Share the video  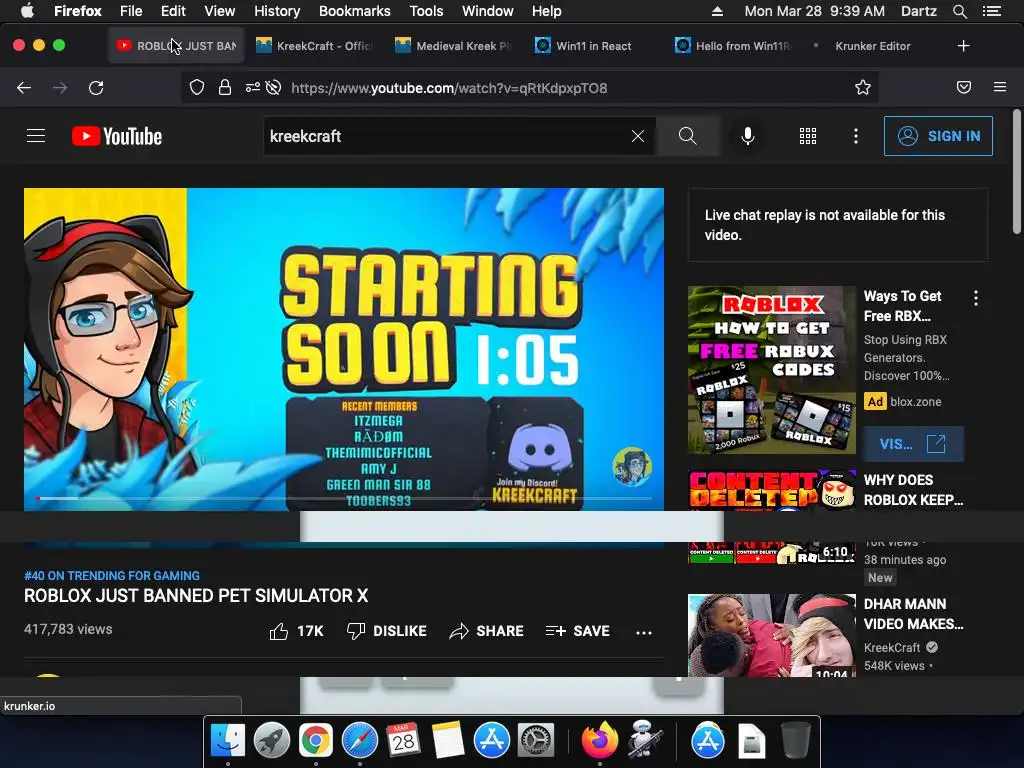(487, 631)
